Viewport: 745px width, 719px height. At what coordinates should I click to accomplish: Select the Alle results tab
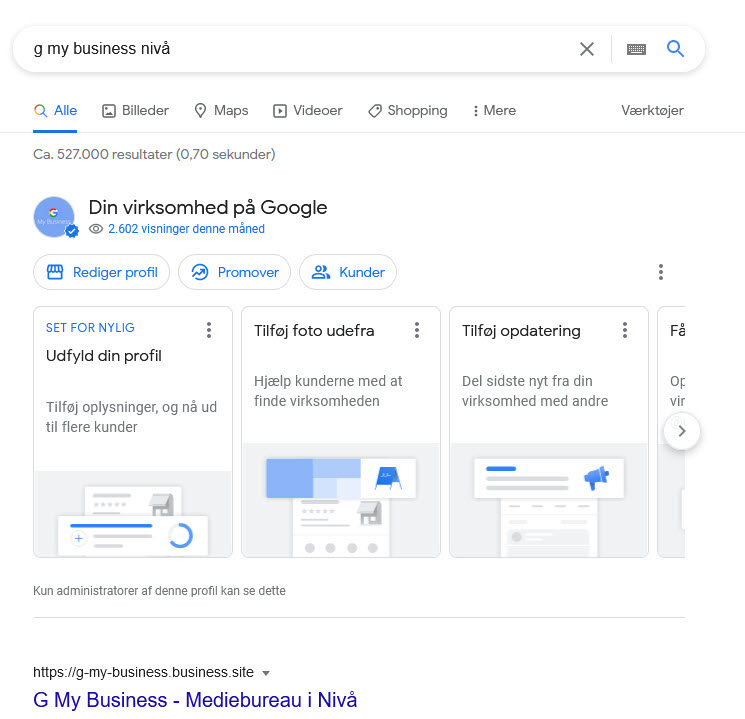tap(55, 111)
